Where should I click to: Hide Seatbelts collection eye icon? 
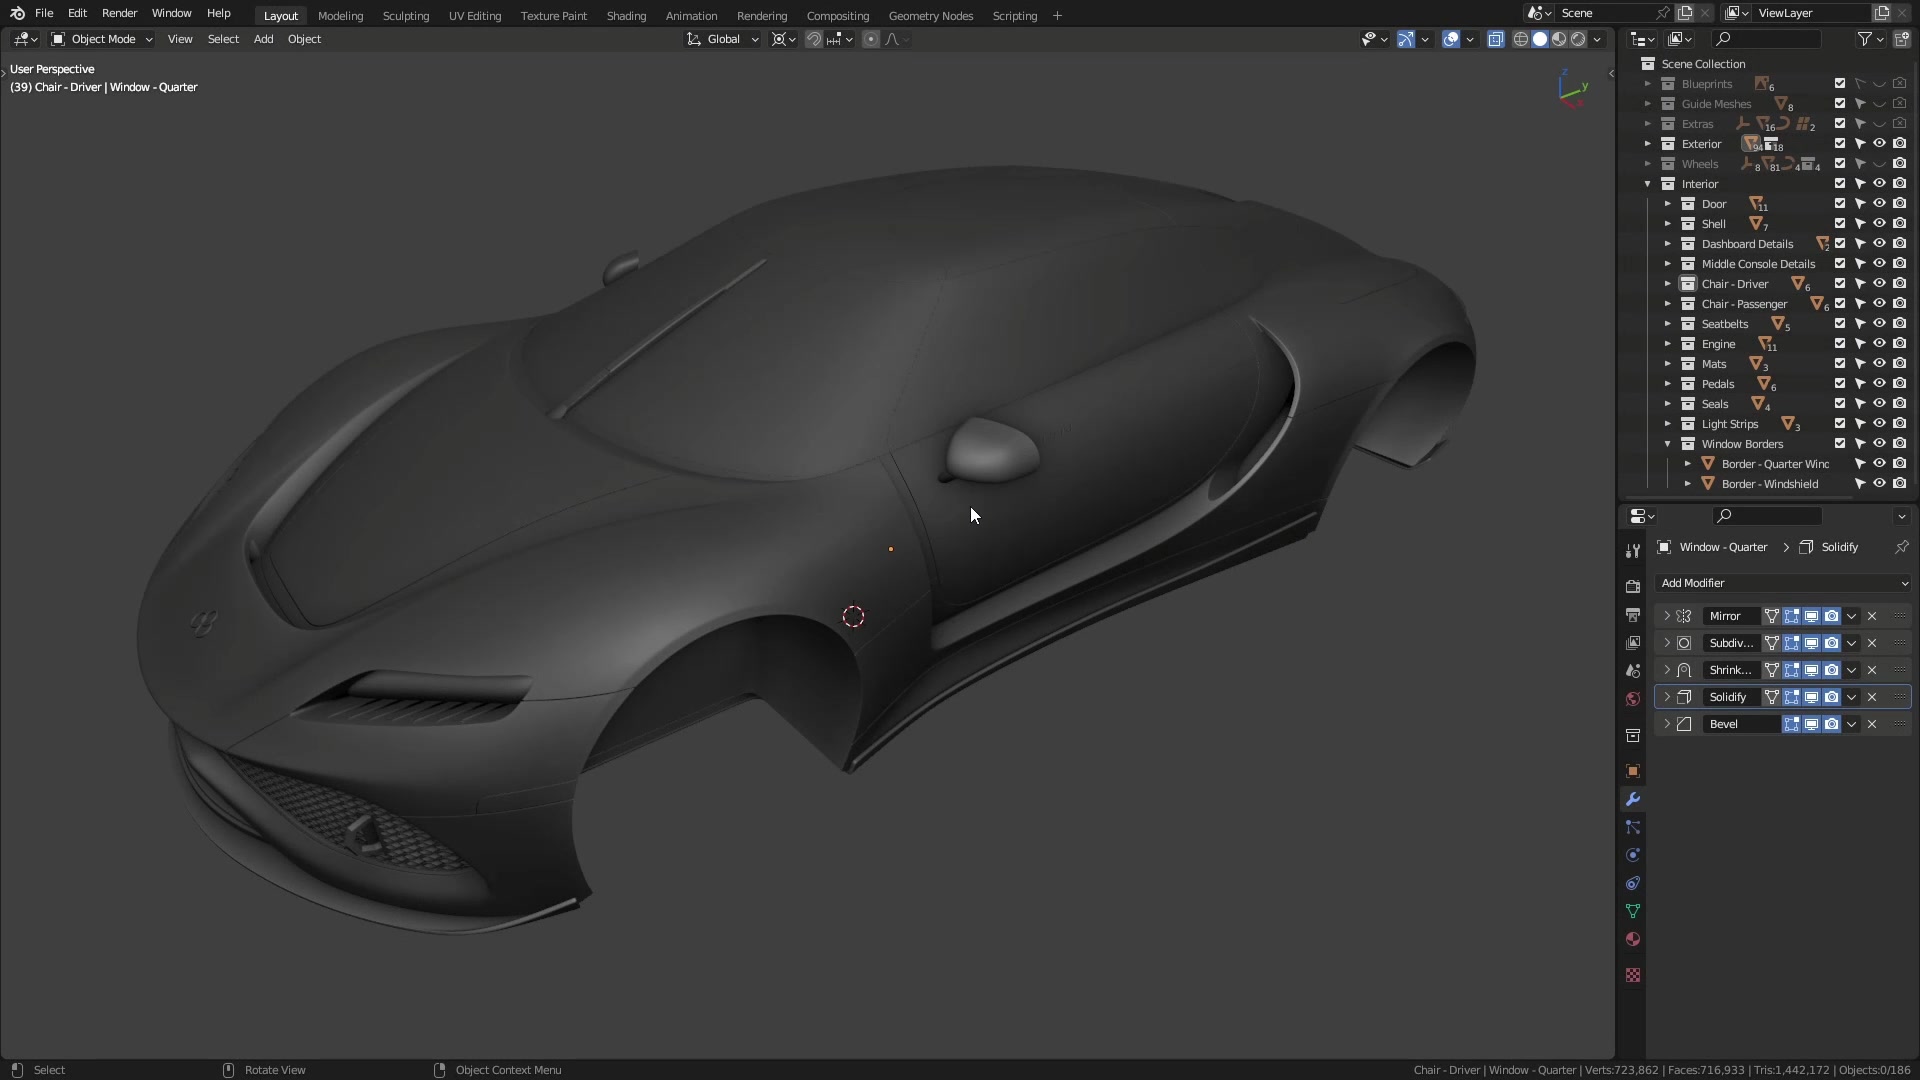(1880, 323)
